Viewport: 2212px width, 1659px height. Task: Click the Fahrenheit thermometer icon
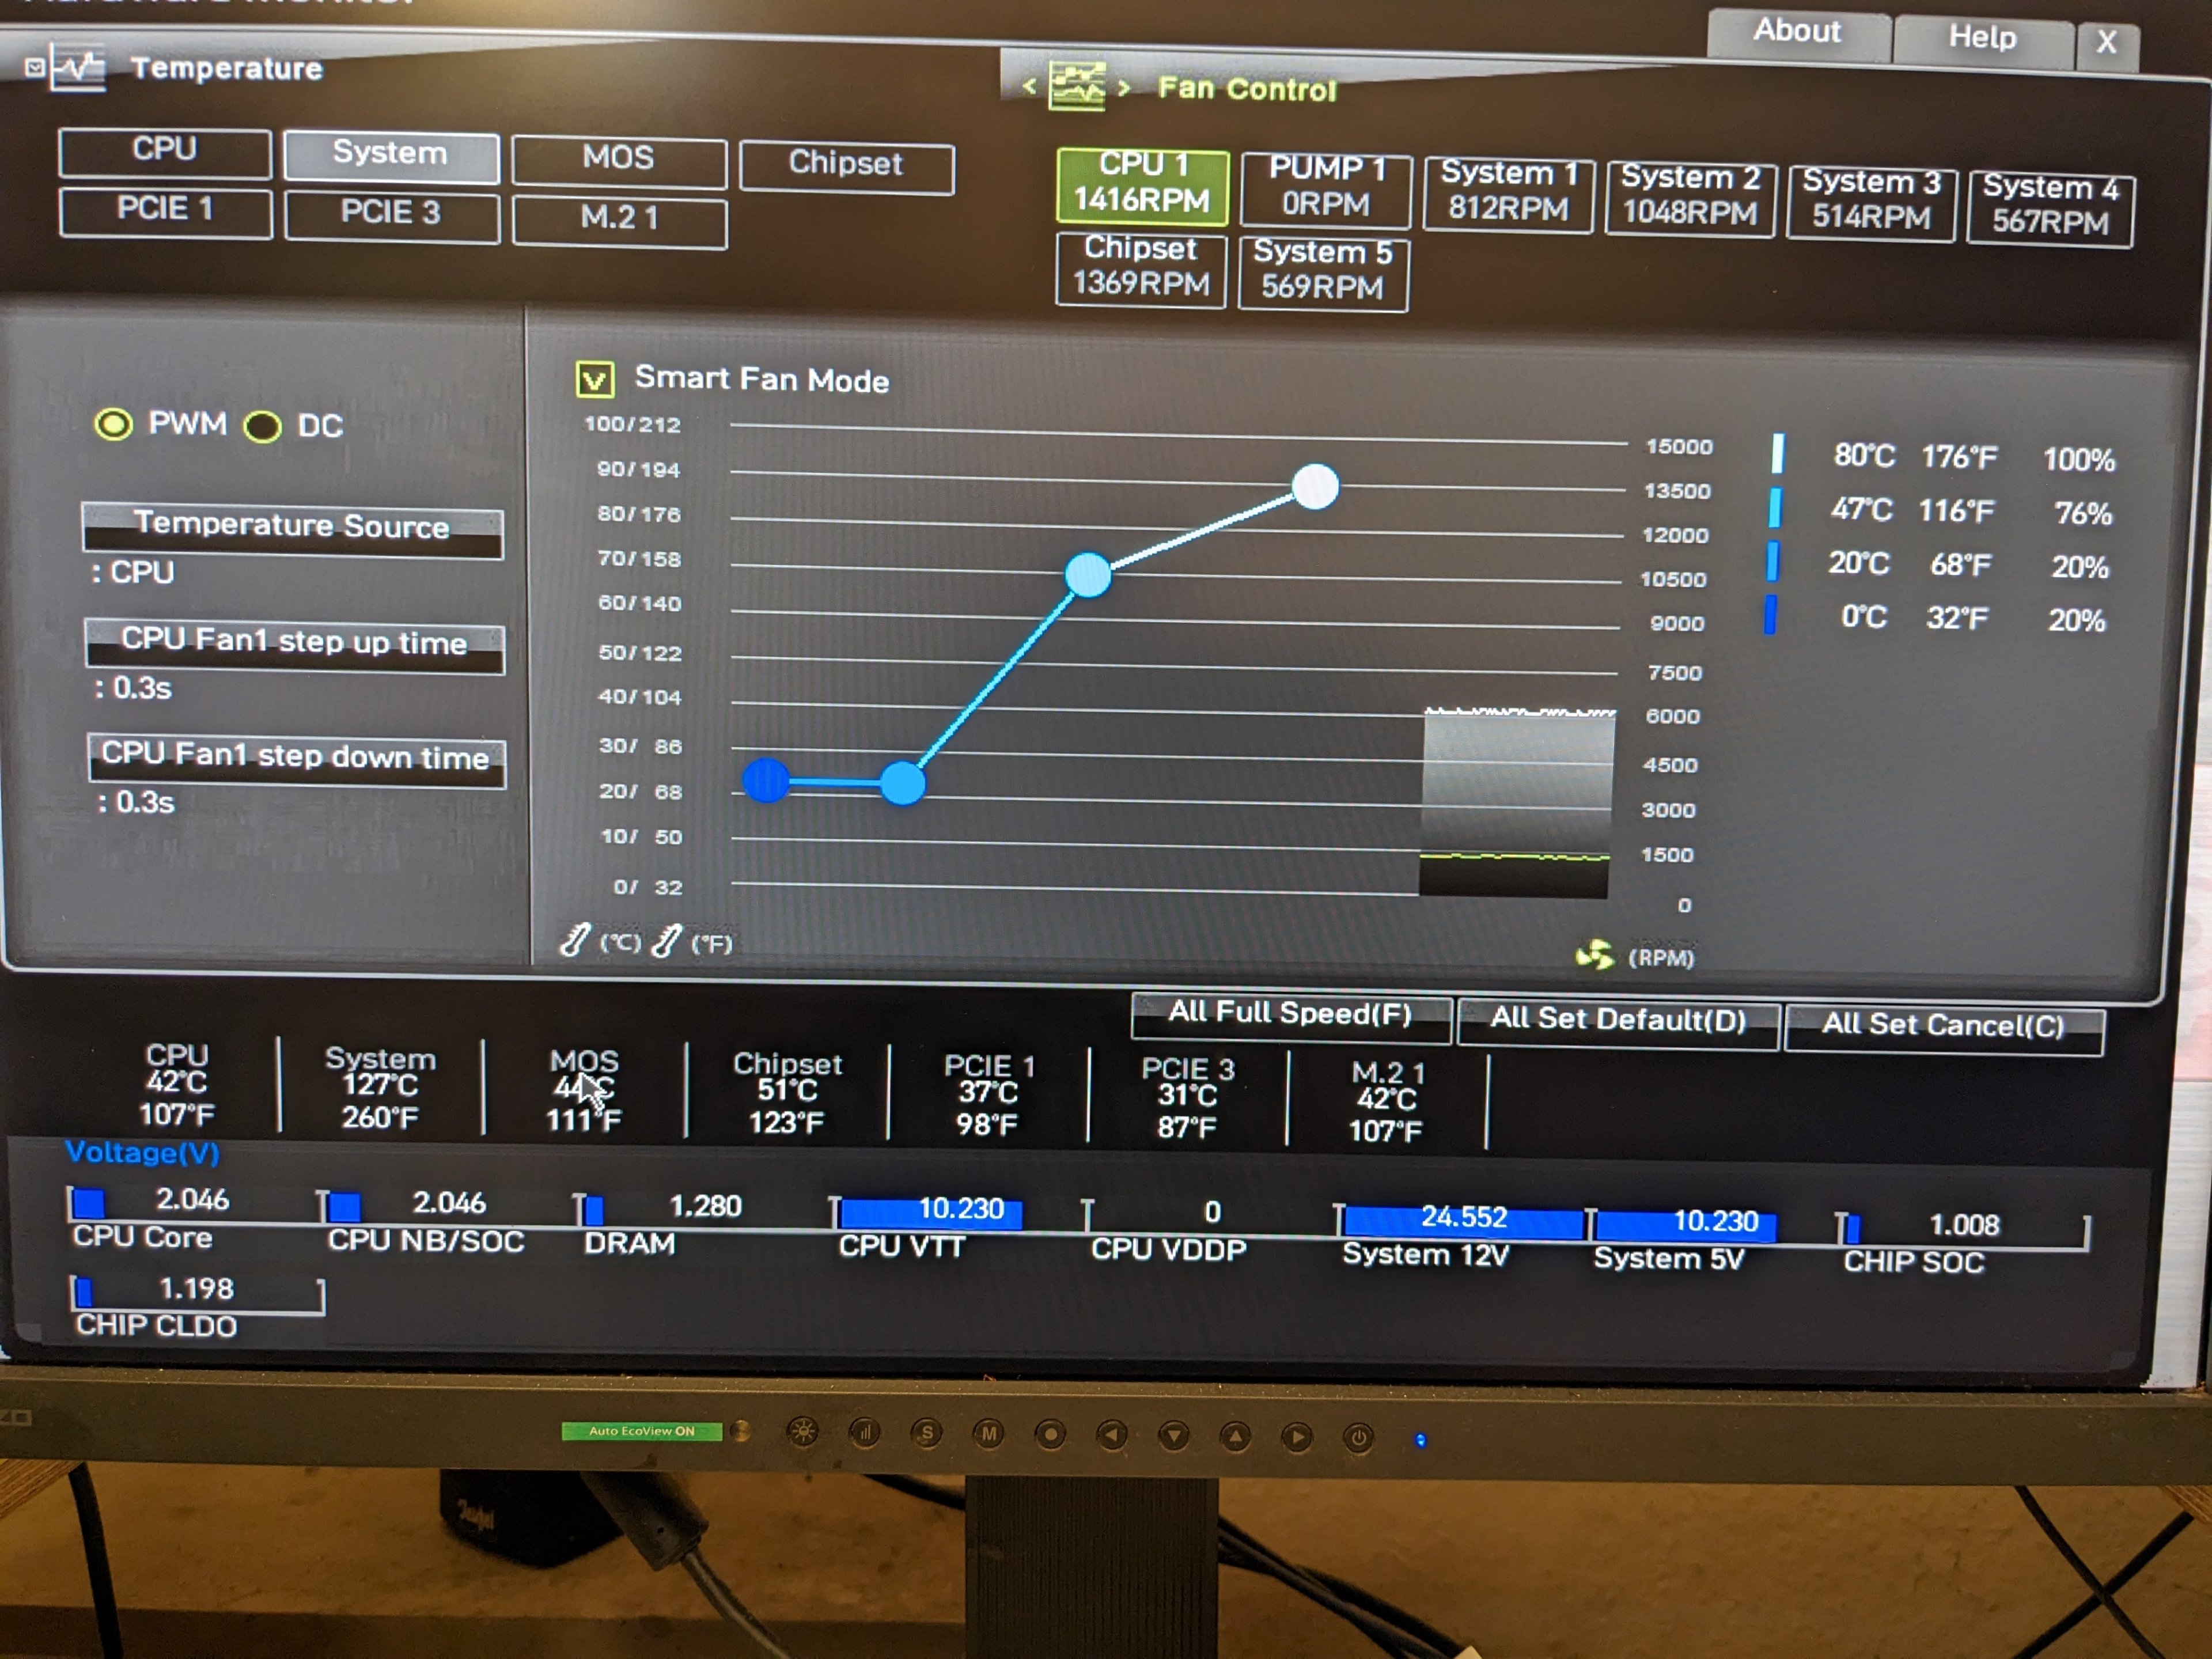667,941
